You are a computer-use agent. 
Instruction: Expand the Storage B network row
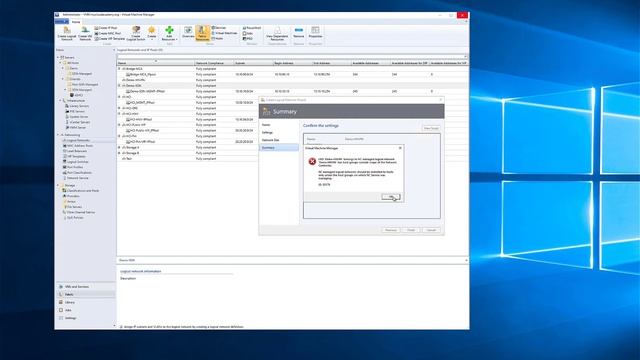pyautogui.click(x=119, y=153)
